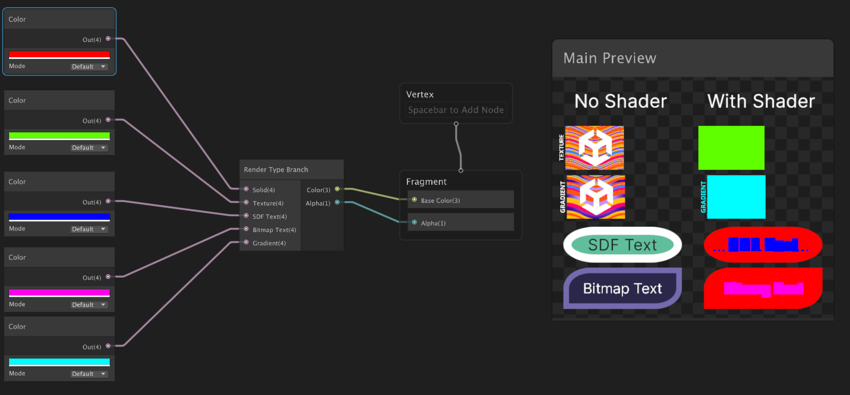Click the SDF Text pill in preview
850x395 pixels.
622,245
